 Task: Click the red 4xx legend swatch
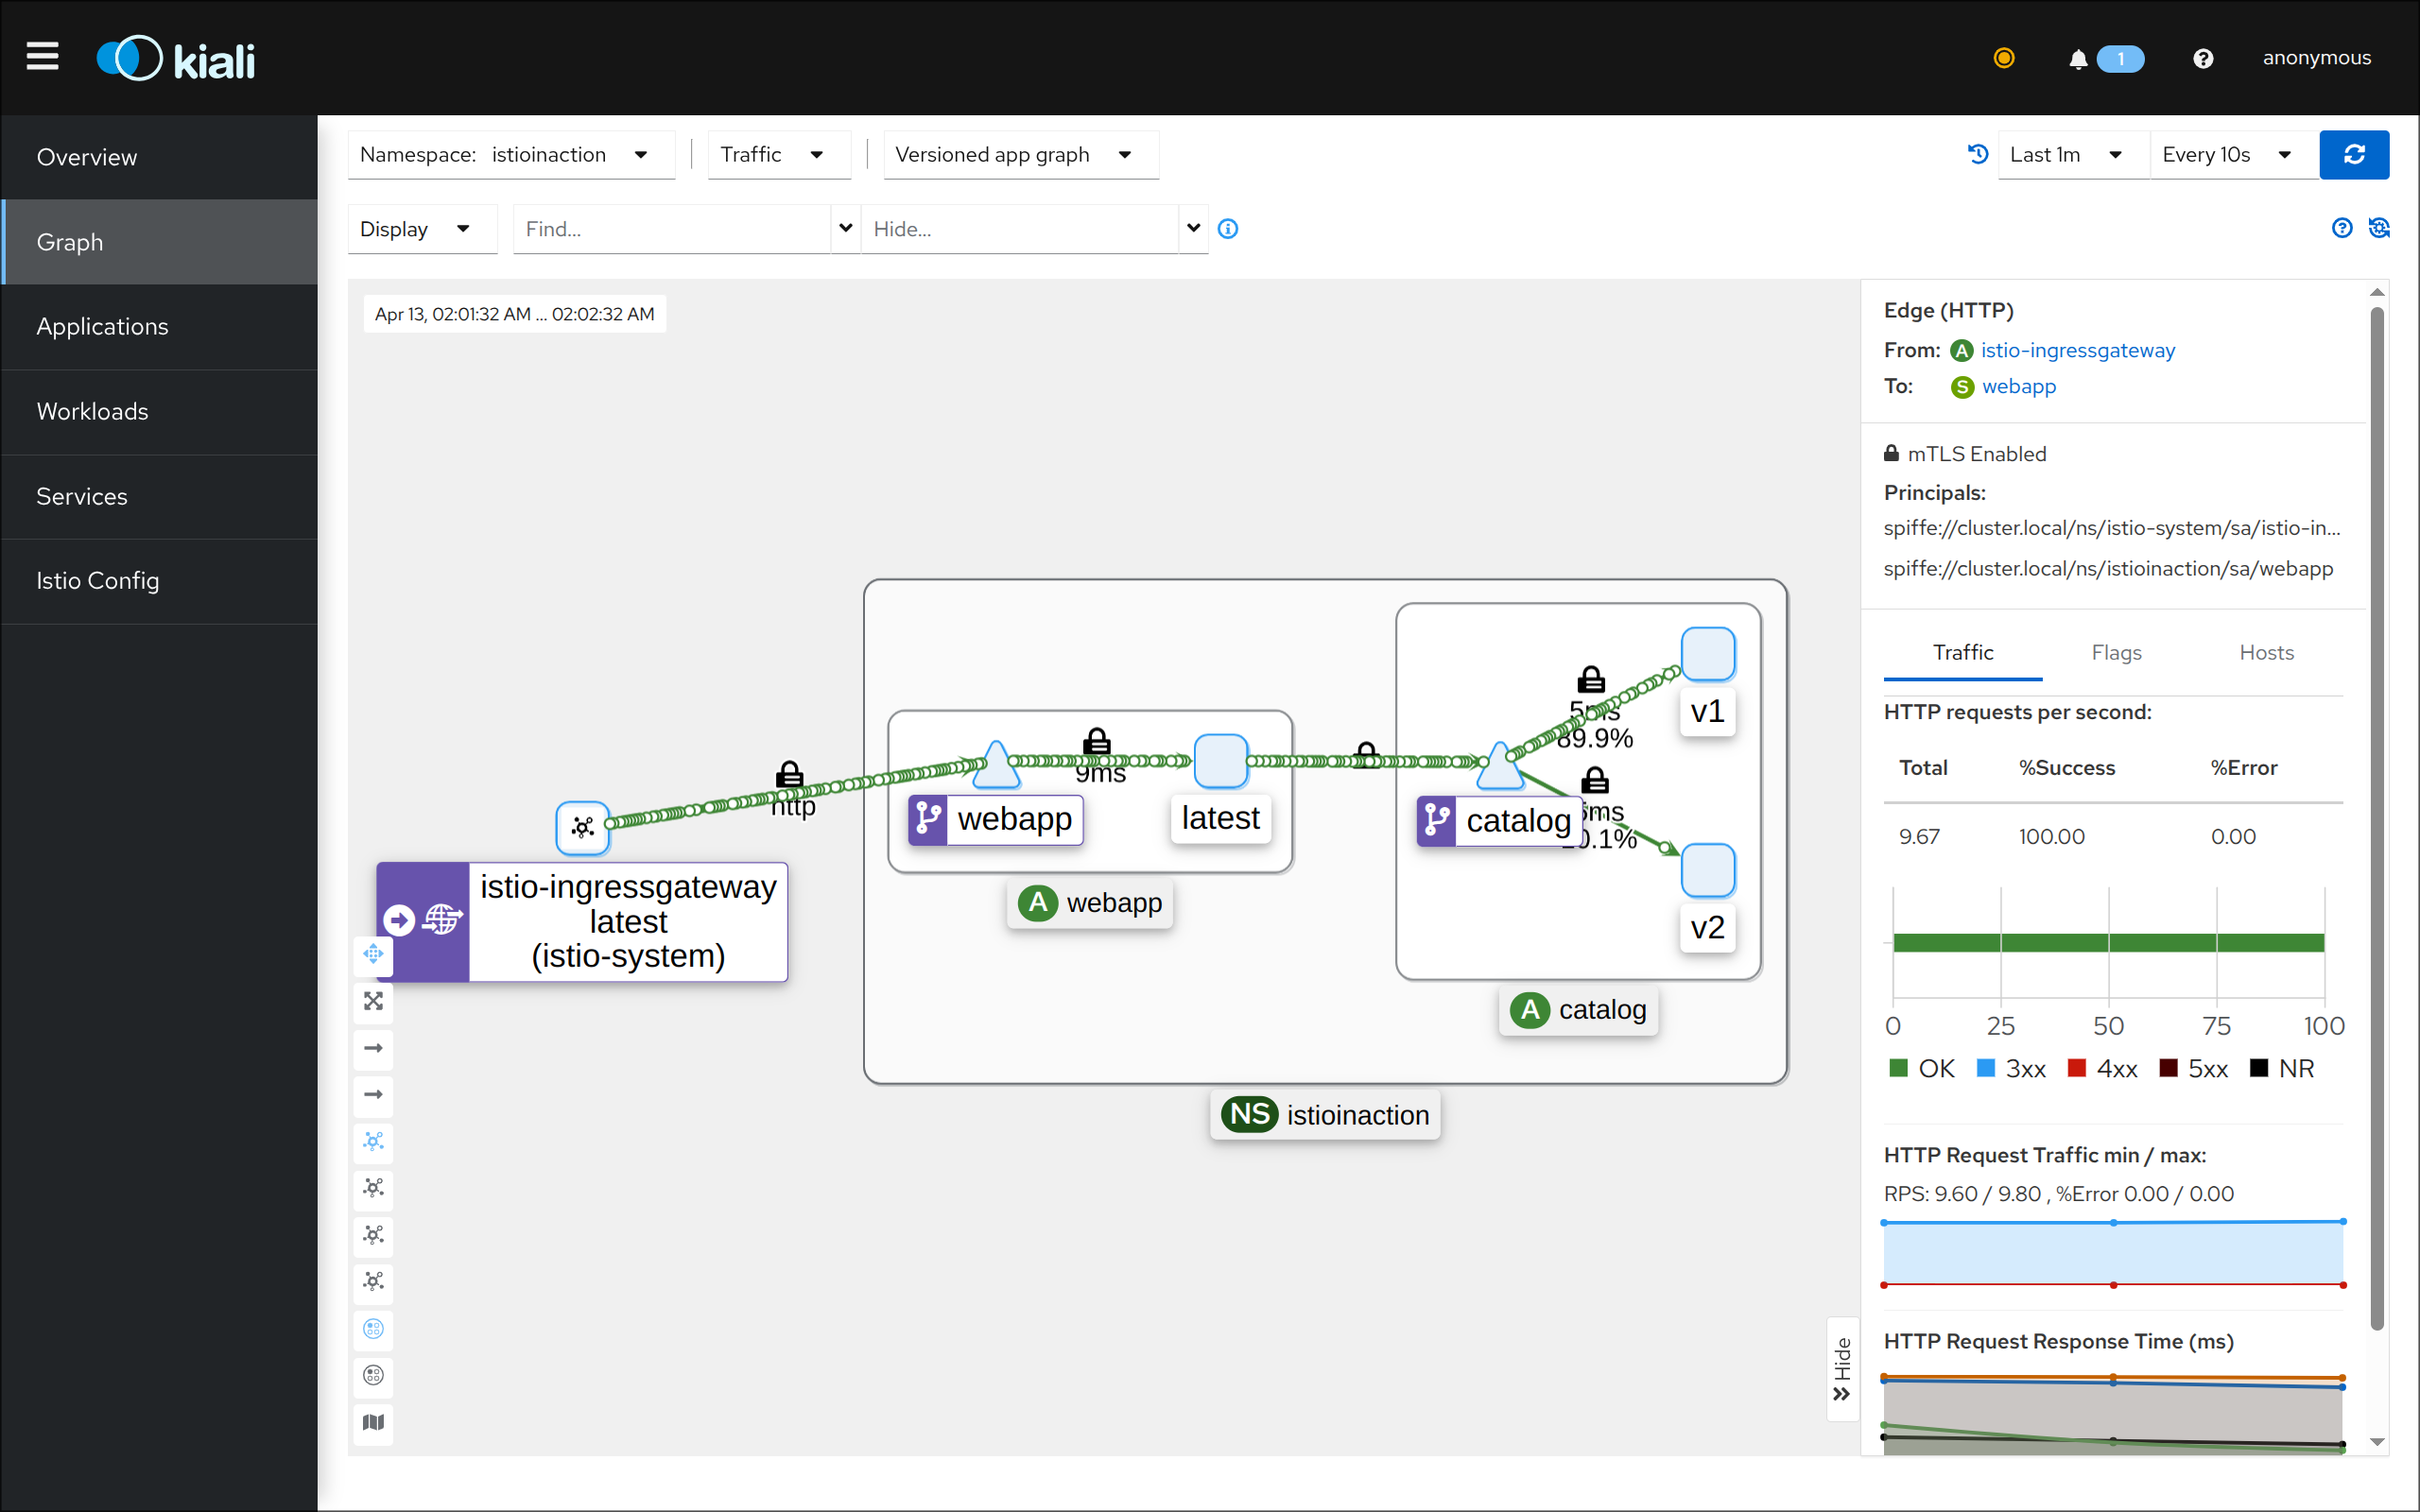2077,1068
